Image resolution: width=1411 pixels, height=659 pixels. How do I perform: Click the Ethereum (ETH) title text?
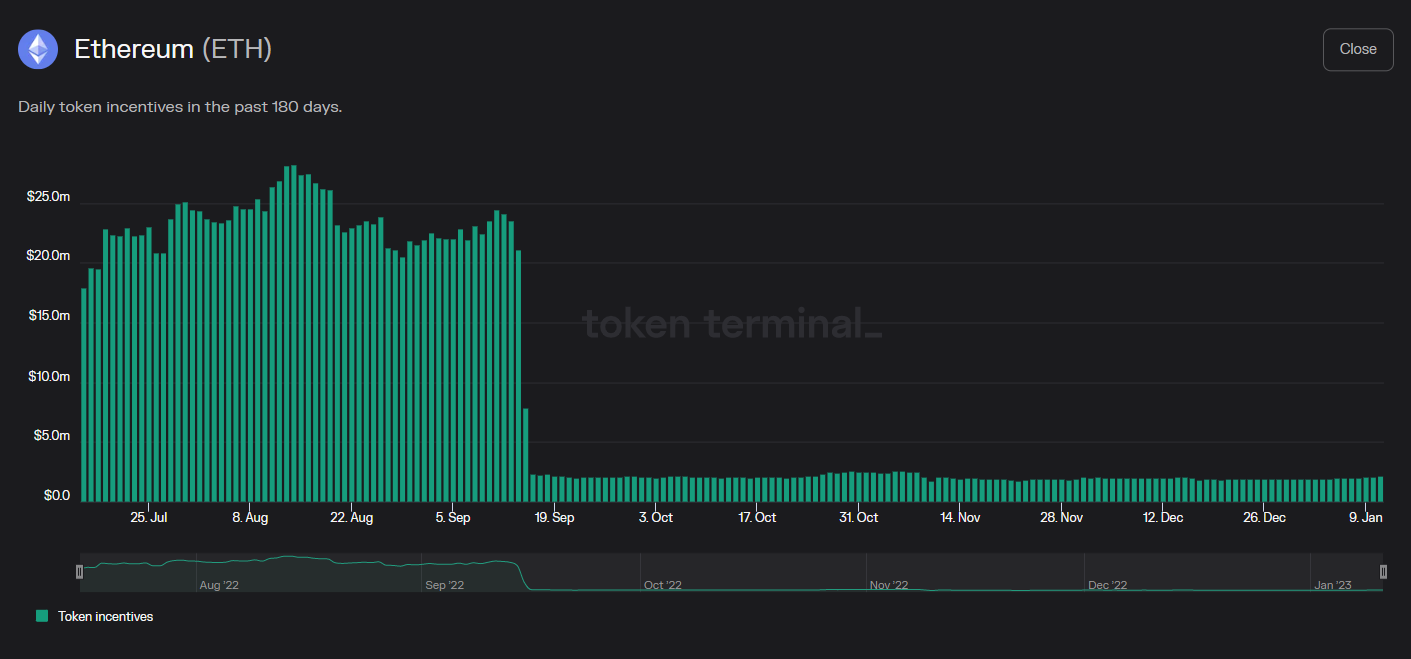pos(173,49)
